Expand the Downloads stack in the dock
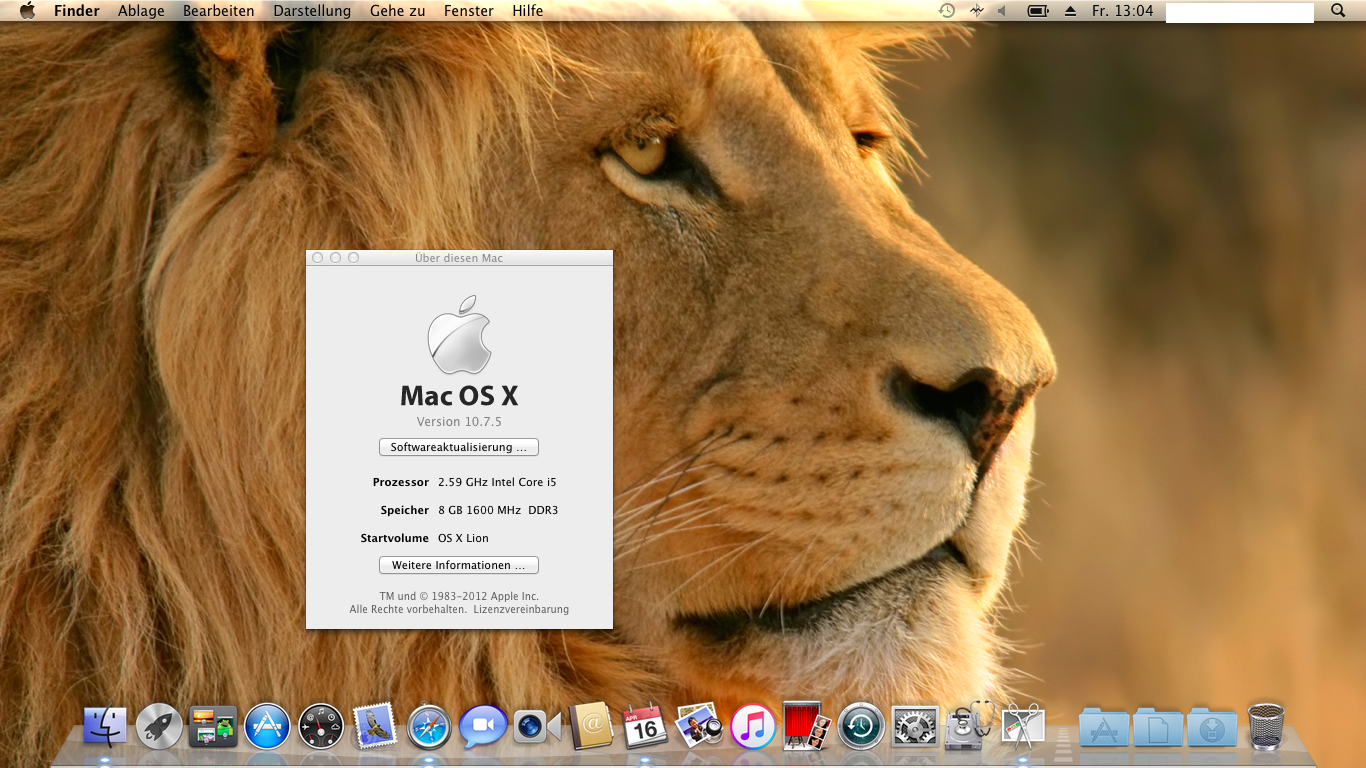The height and width of the screenshot is (768, 1366). (1212, 727)
